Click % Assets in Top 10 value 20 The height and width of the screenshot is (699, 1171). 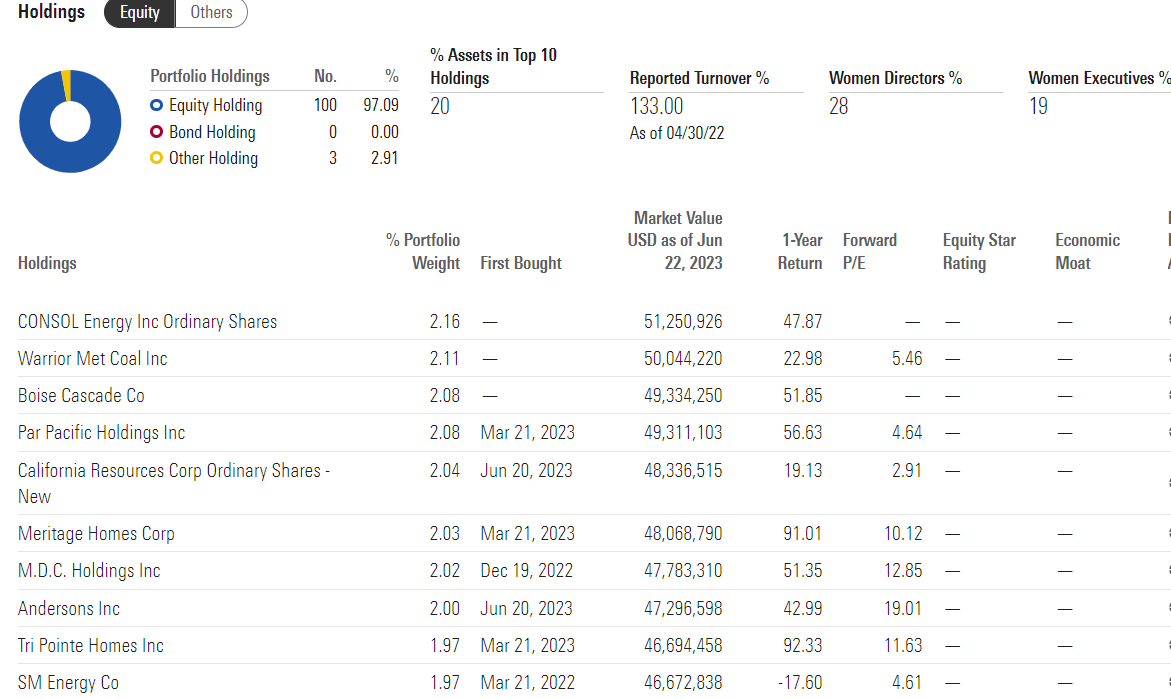pyautogui.click(x=440, y=107)
